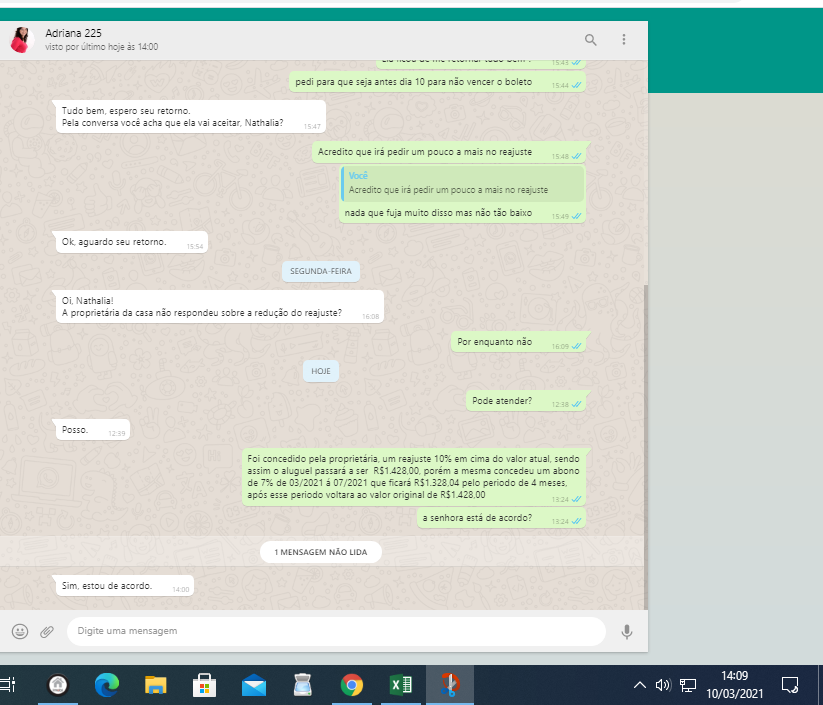Open Excel from the taskbar
This screenshot has width=823, height=705.
401,685
